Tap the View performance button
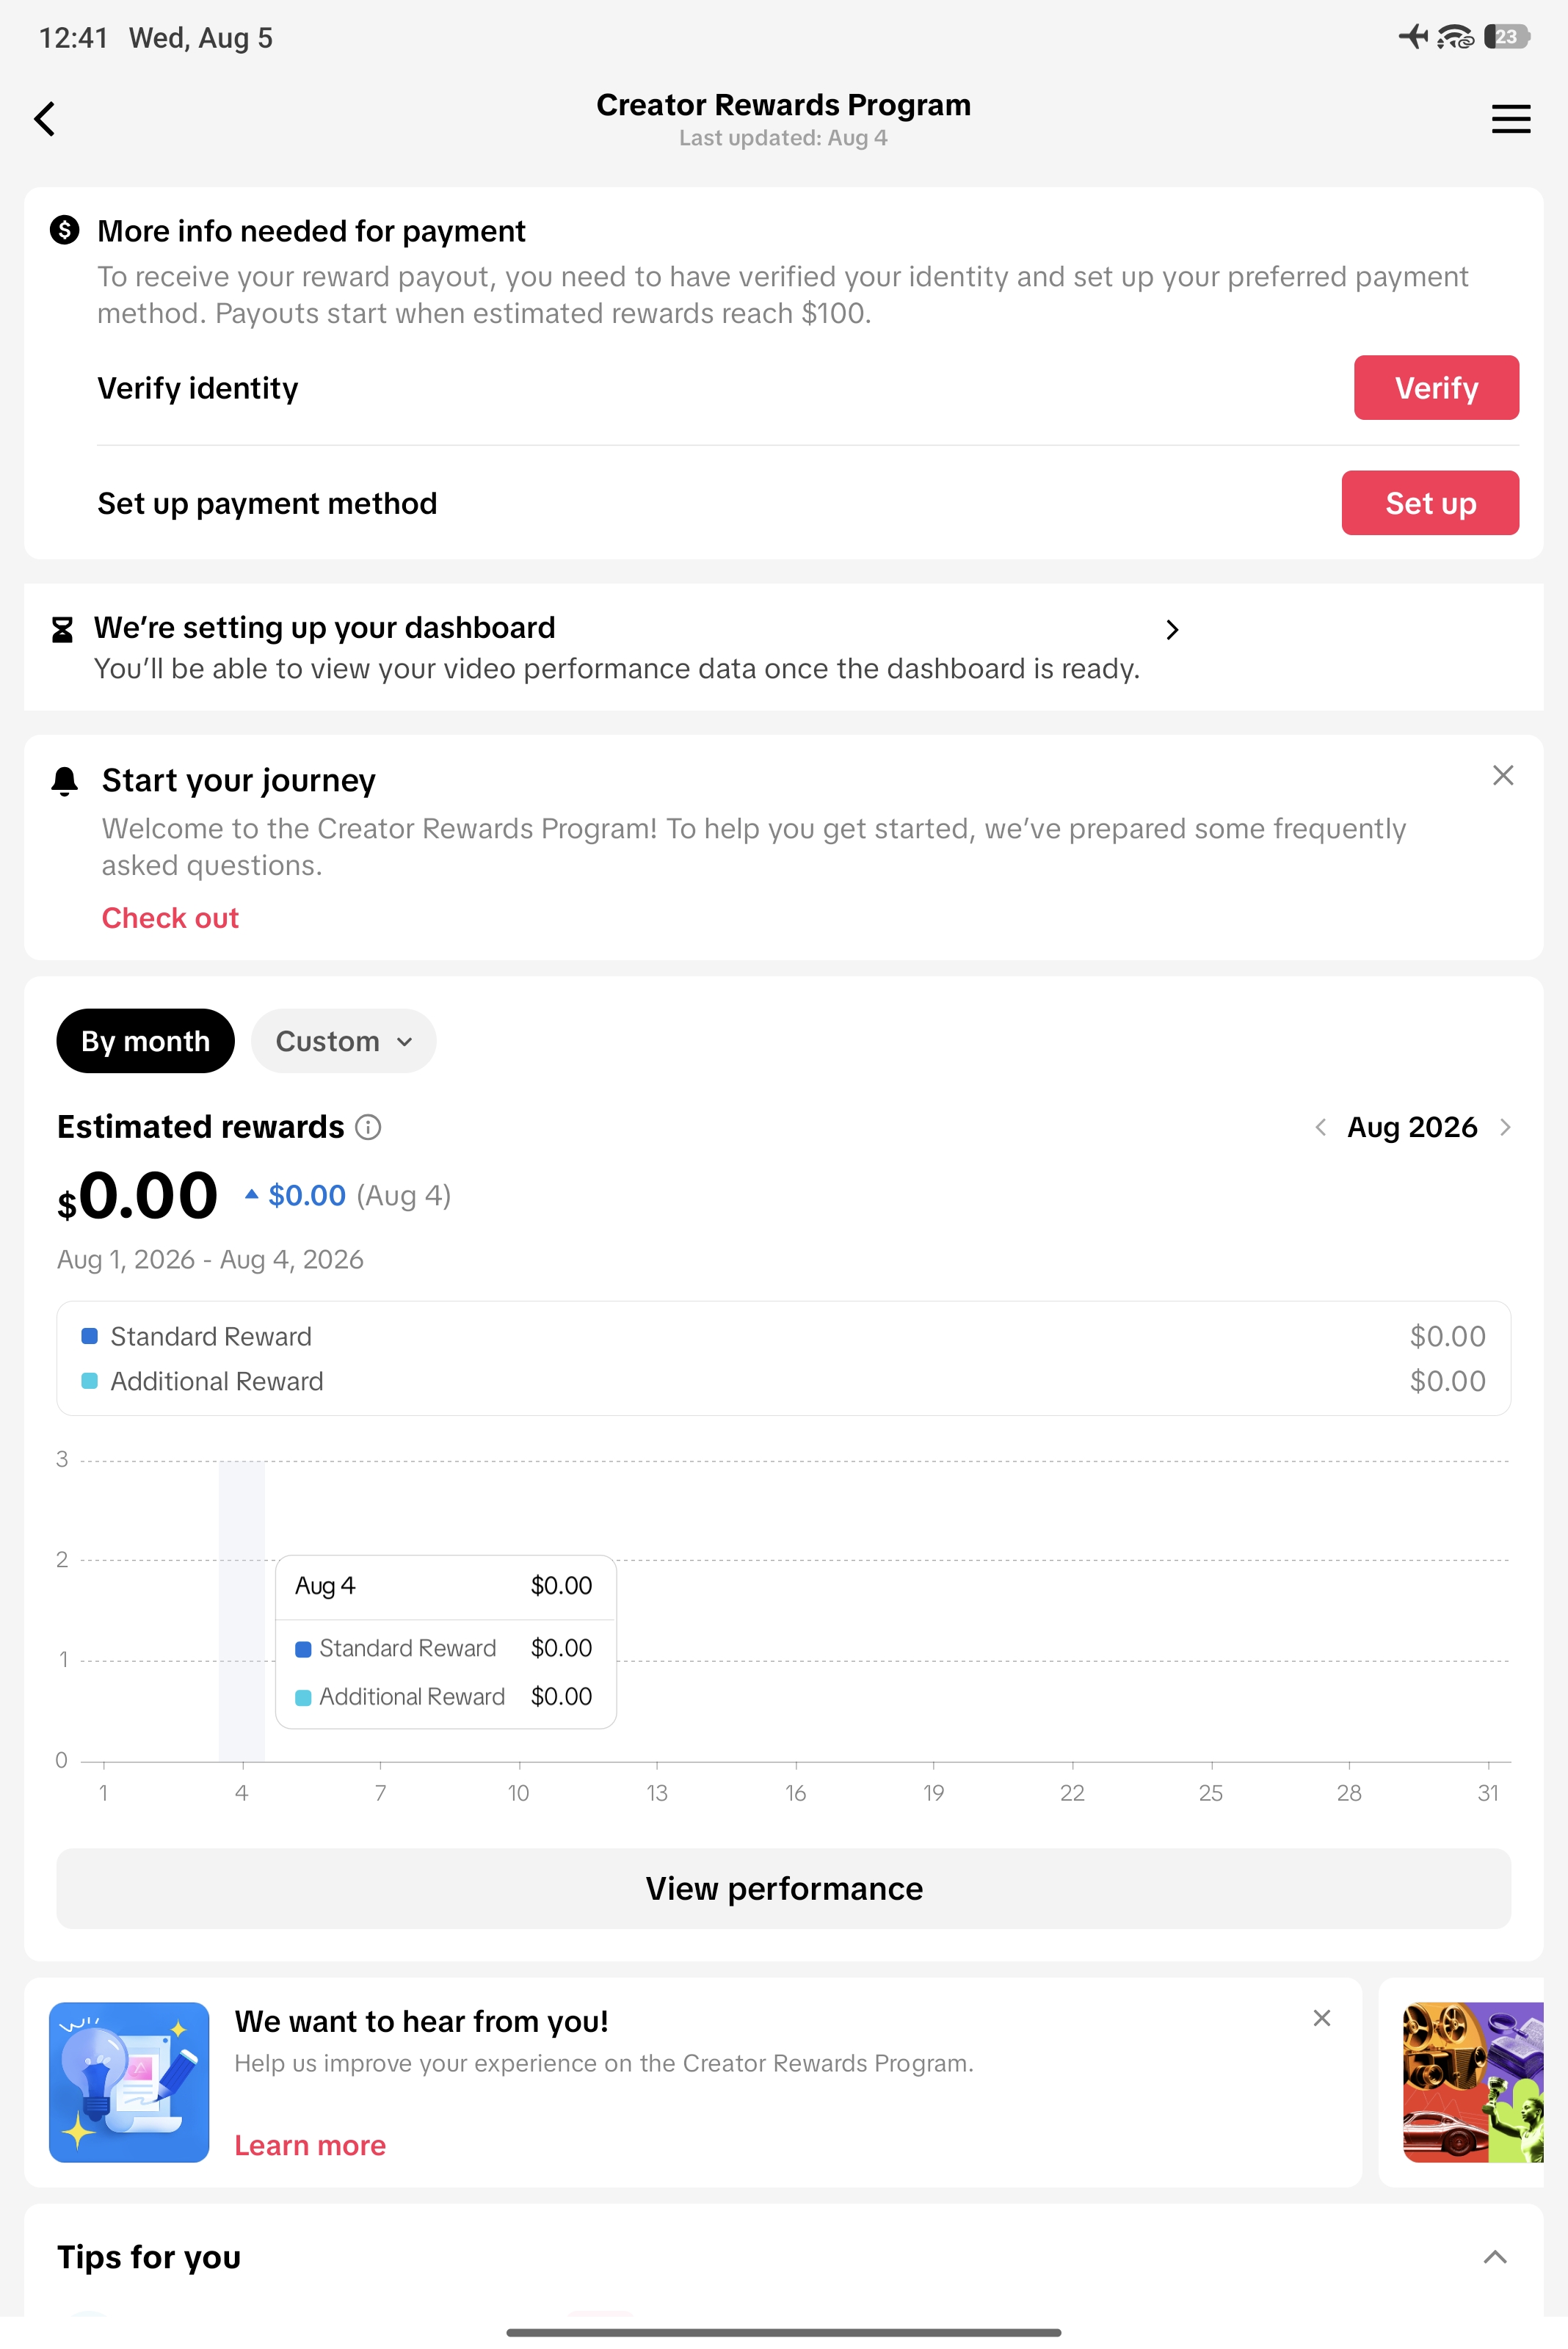The image size is (1568, 2349). (x=784, y=1888)
